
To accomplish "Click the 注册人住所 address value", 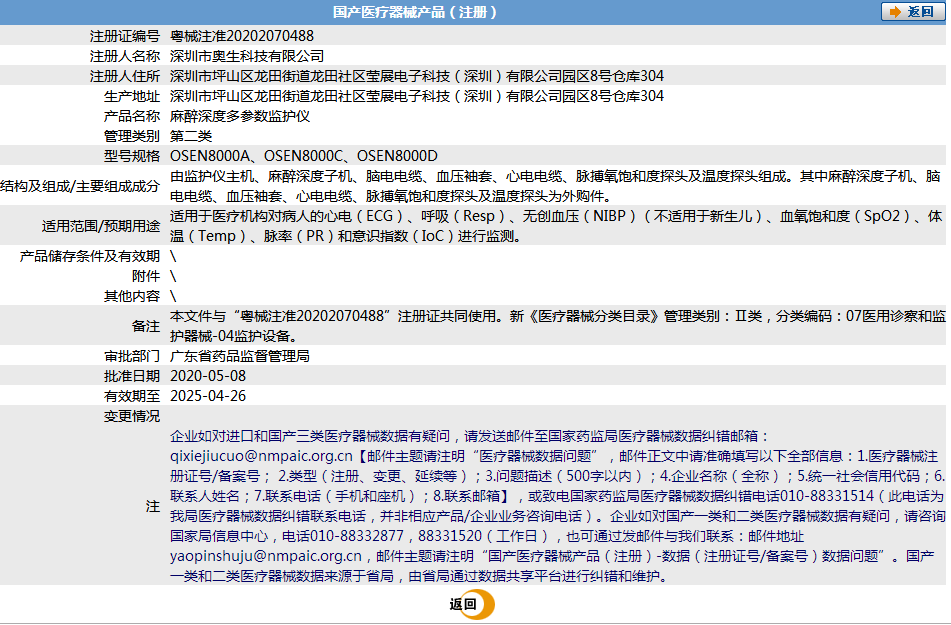I will coord(417,76).
